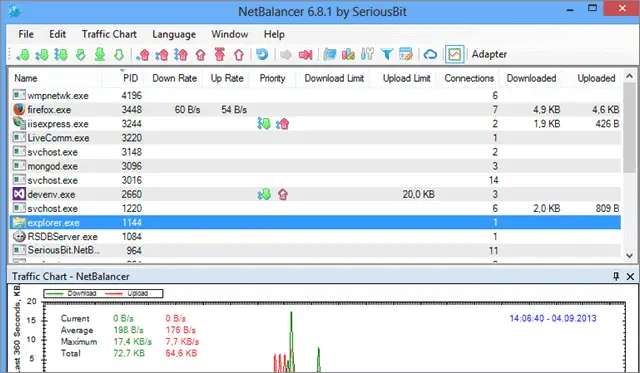The image size is (640, 373).
Task: Open the wrench and tools settings icon
Action: click(367, 54)
